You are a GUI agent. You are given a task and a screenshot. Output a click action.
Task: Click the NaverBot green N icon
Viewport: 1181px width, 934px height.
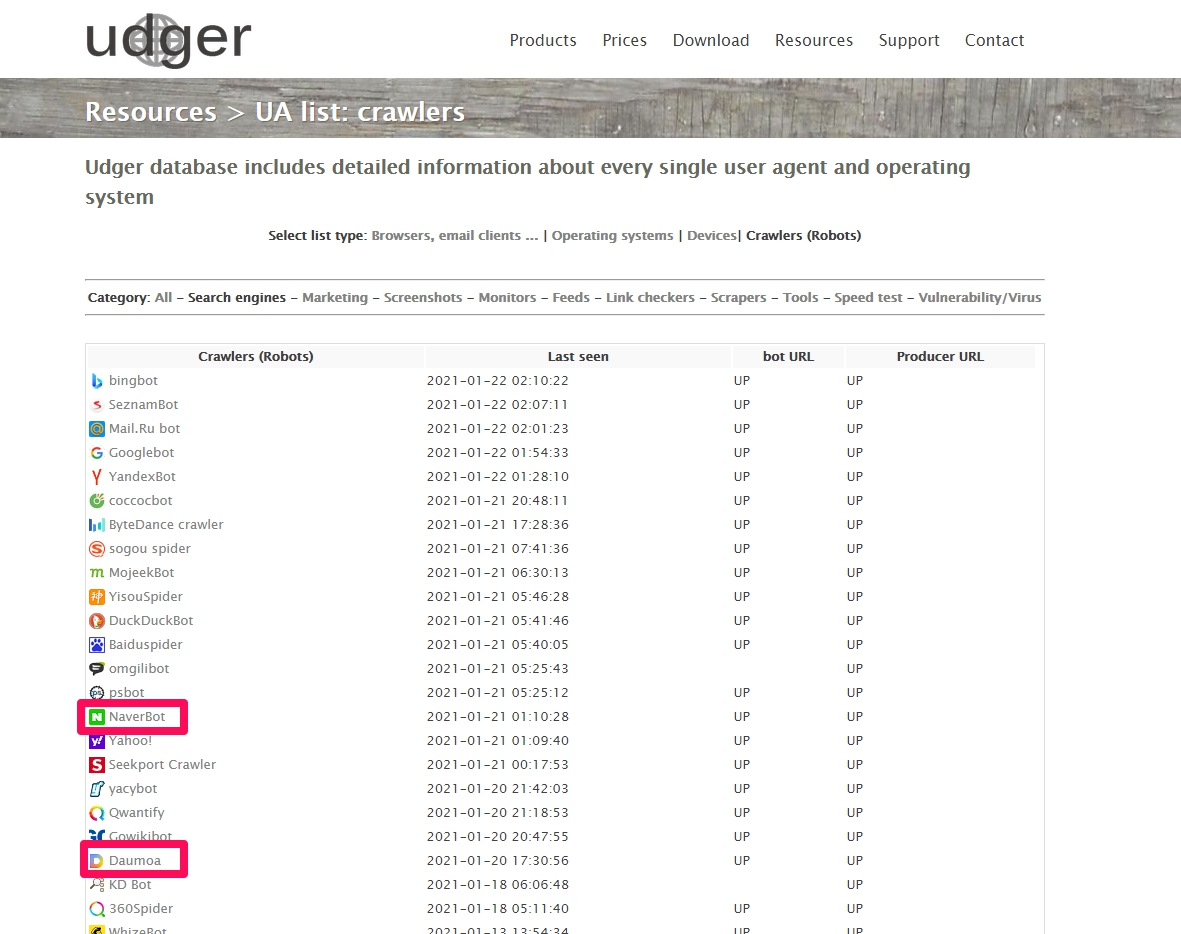(96, 717)
